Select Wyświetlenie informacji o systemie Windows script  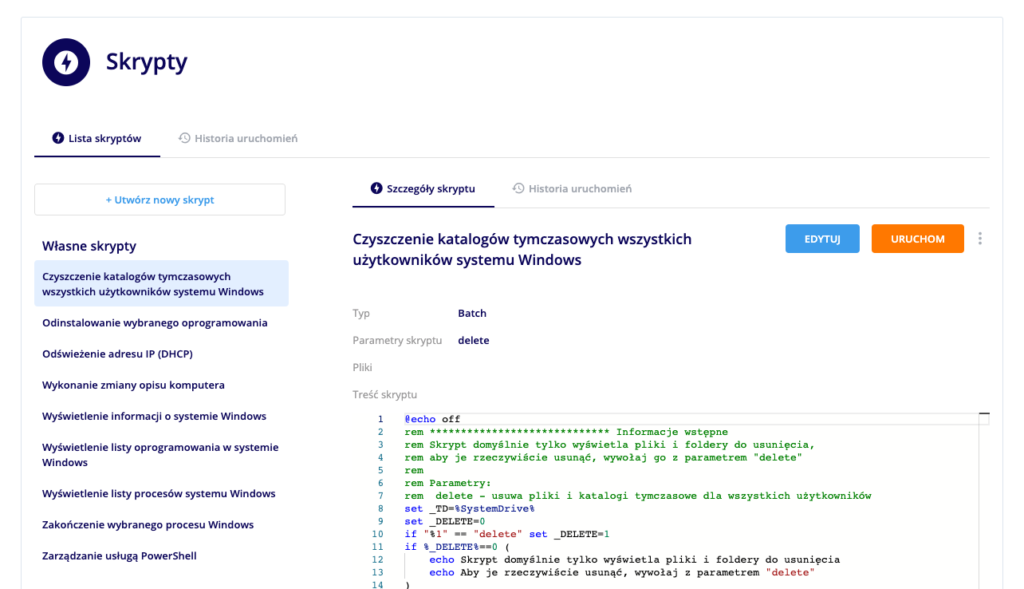tap(154, 416)
